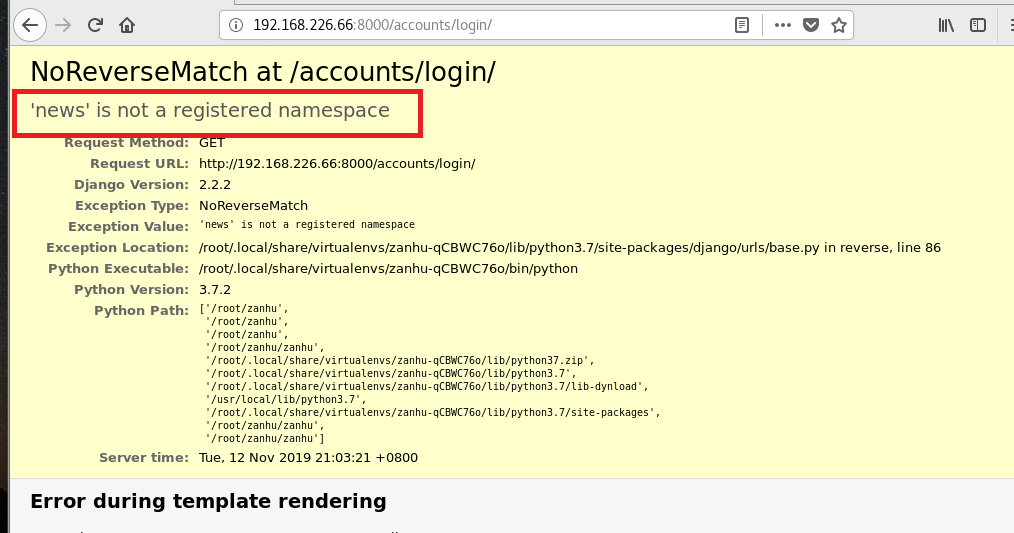
Task: Show site information for this address
Action: point(236,25)
